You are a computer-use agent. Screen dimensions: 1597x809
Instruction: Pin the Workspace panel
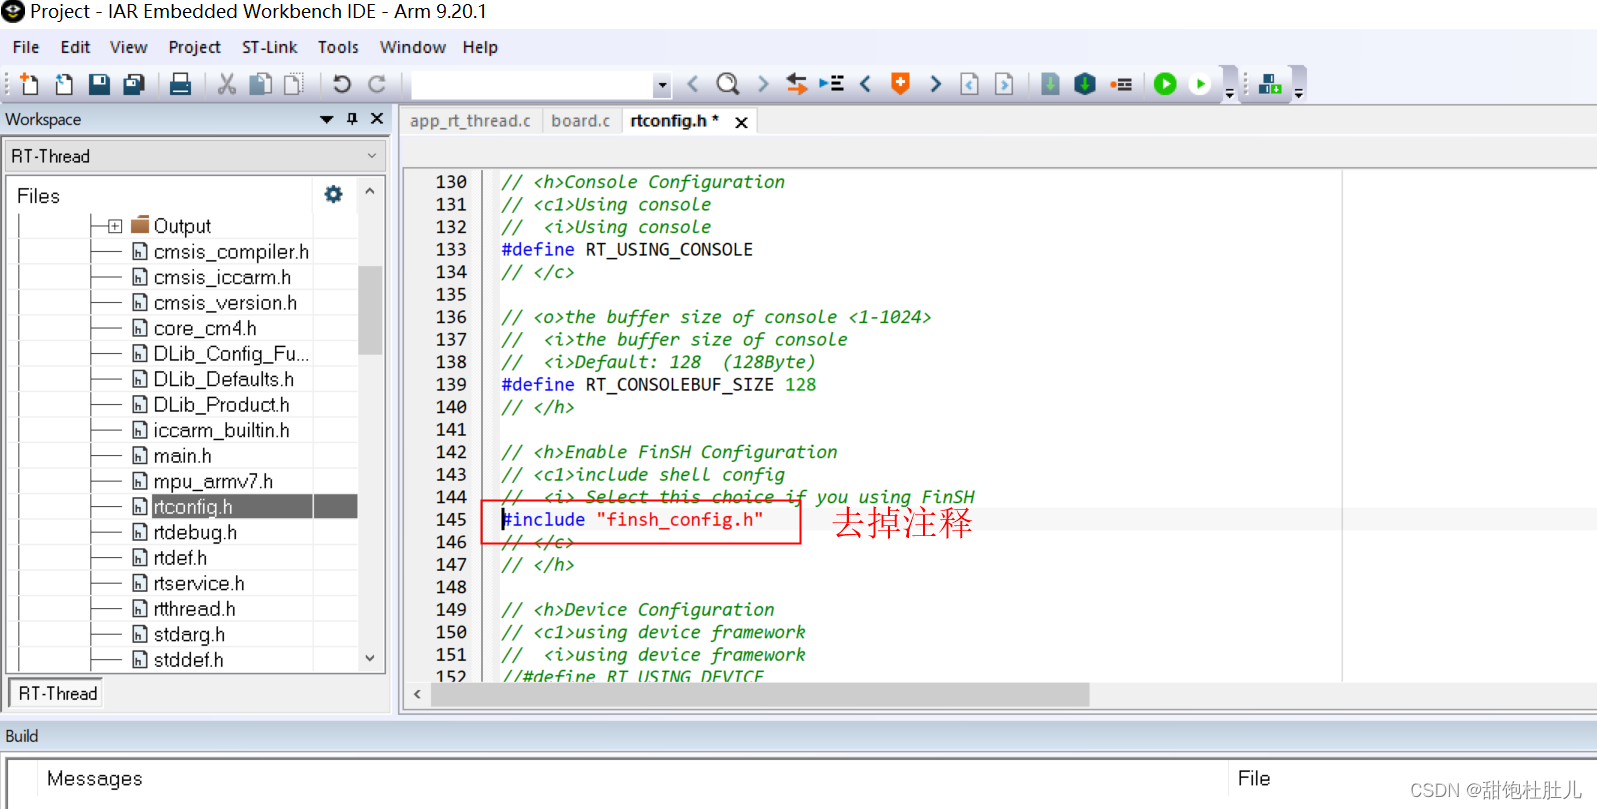352,119
